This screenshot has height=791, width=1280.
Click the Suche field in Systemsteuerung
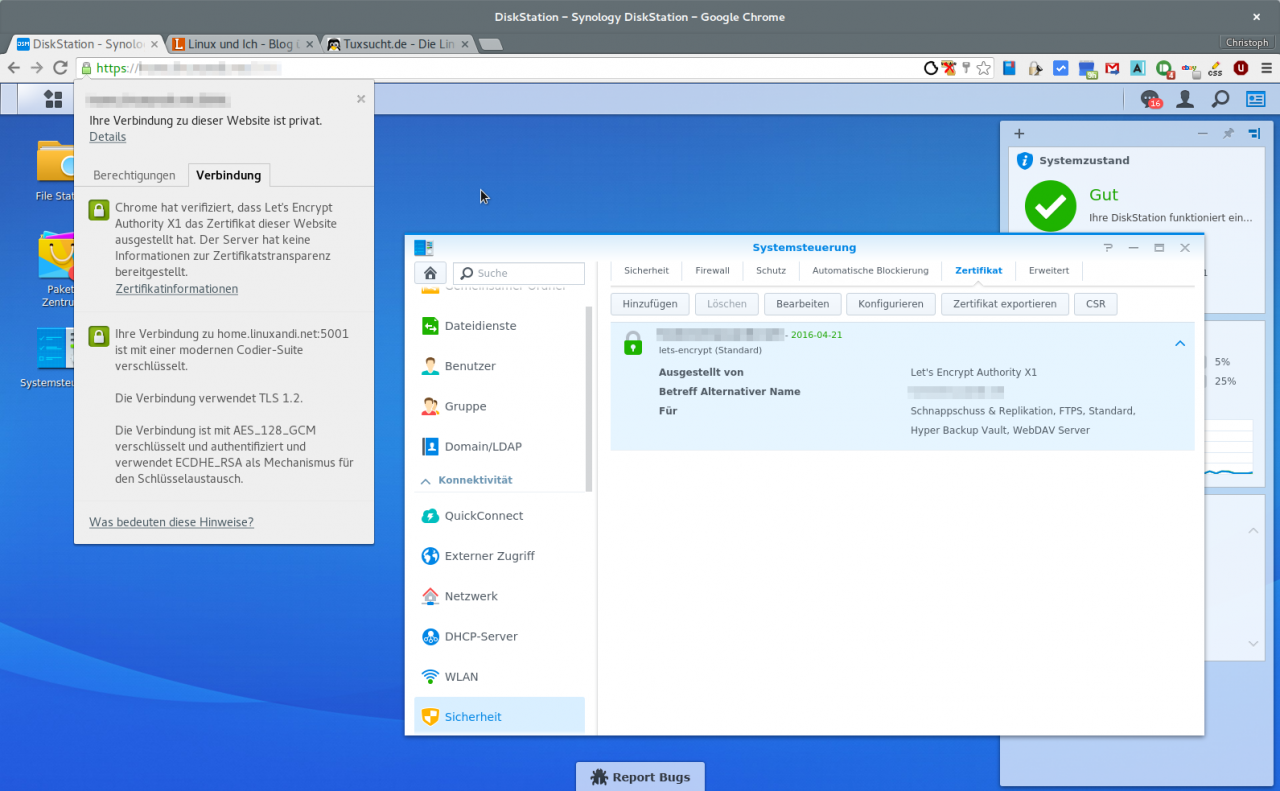tap(519, 273)
